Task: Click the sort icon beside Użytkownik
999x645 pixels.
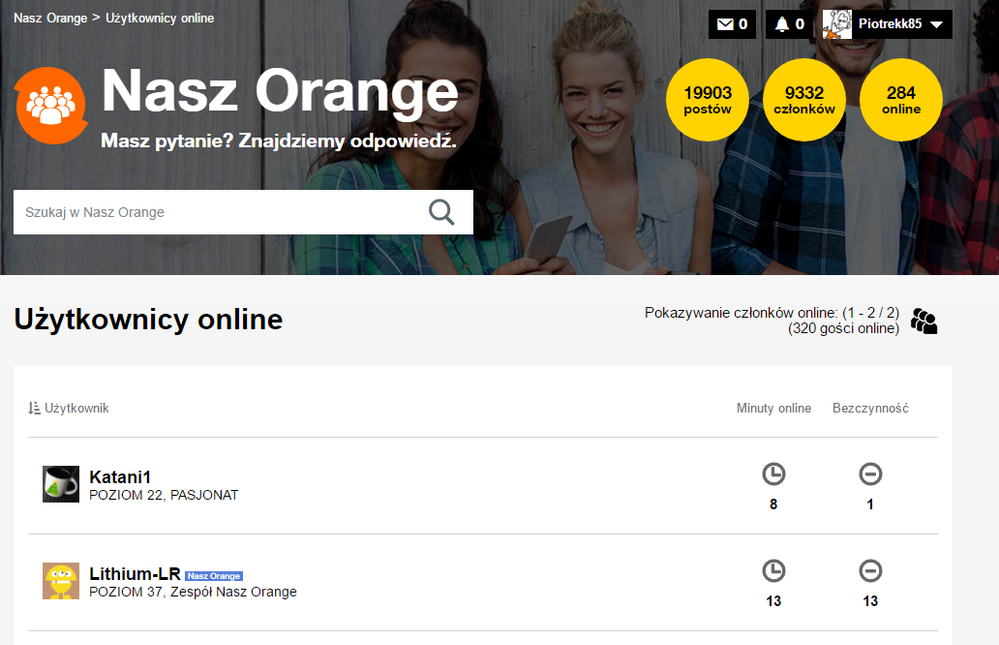Action: [x=34, y=408]
